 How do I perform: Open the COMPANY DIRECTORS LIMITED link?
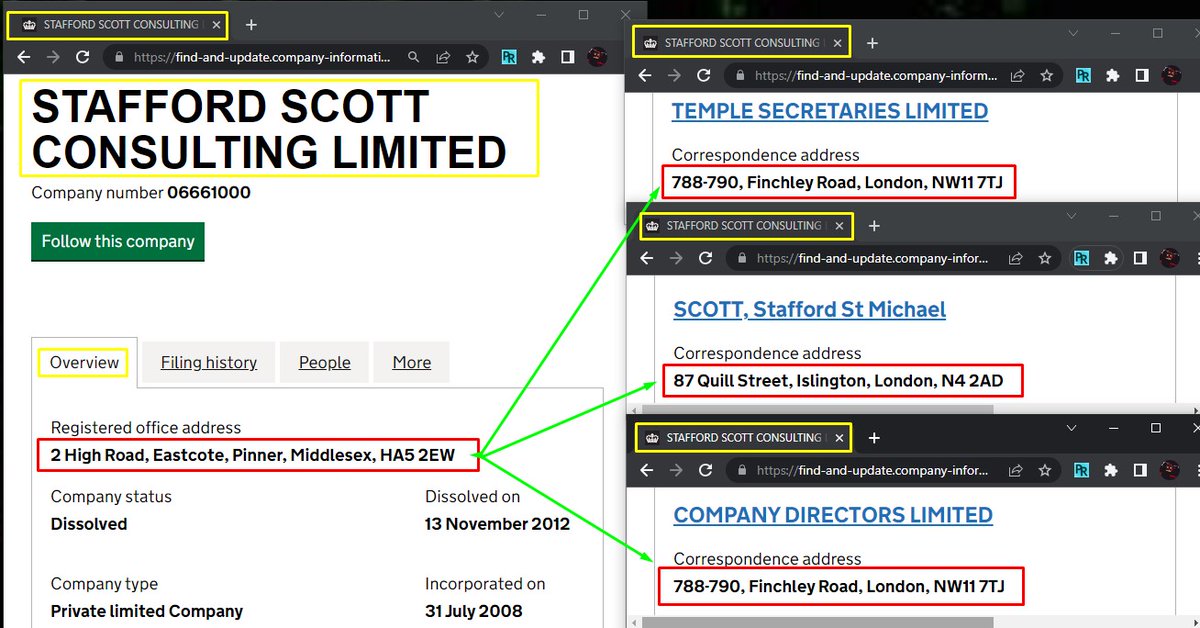833,515
